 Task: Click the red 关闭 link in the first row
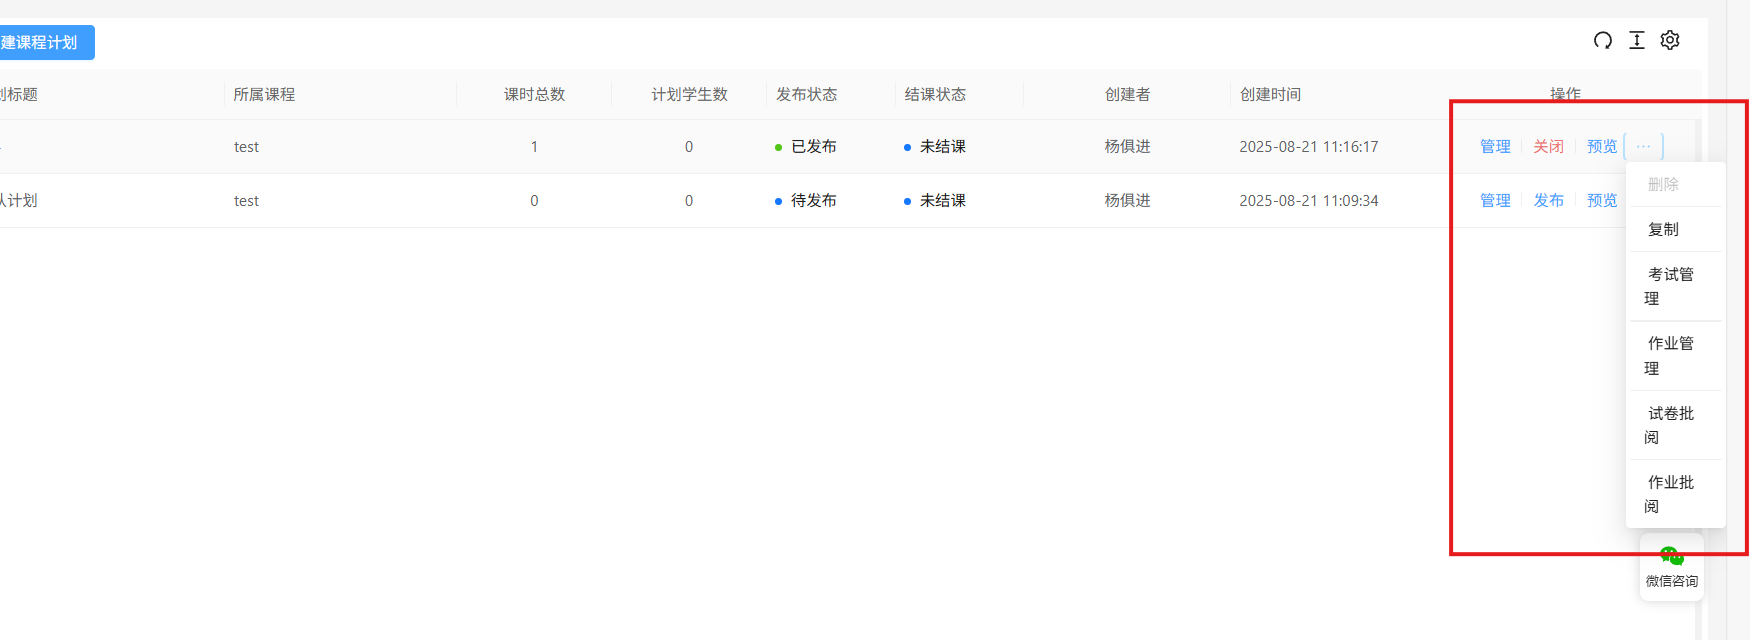(1548, 146)
